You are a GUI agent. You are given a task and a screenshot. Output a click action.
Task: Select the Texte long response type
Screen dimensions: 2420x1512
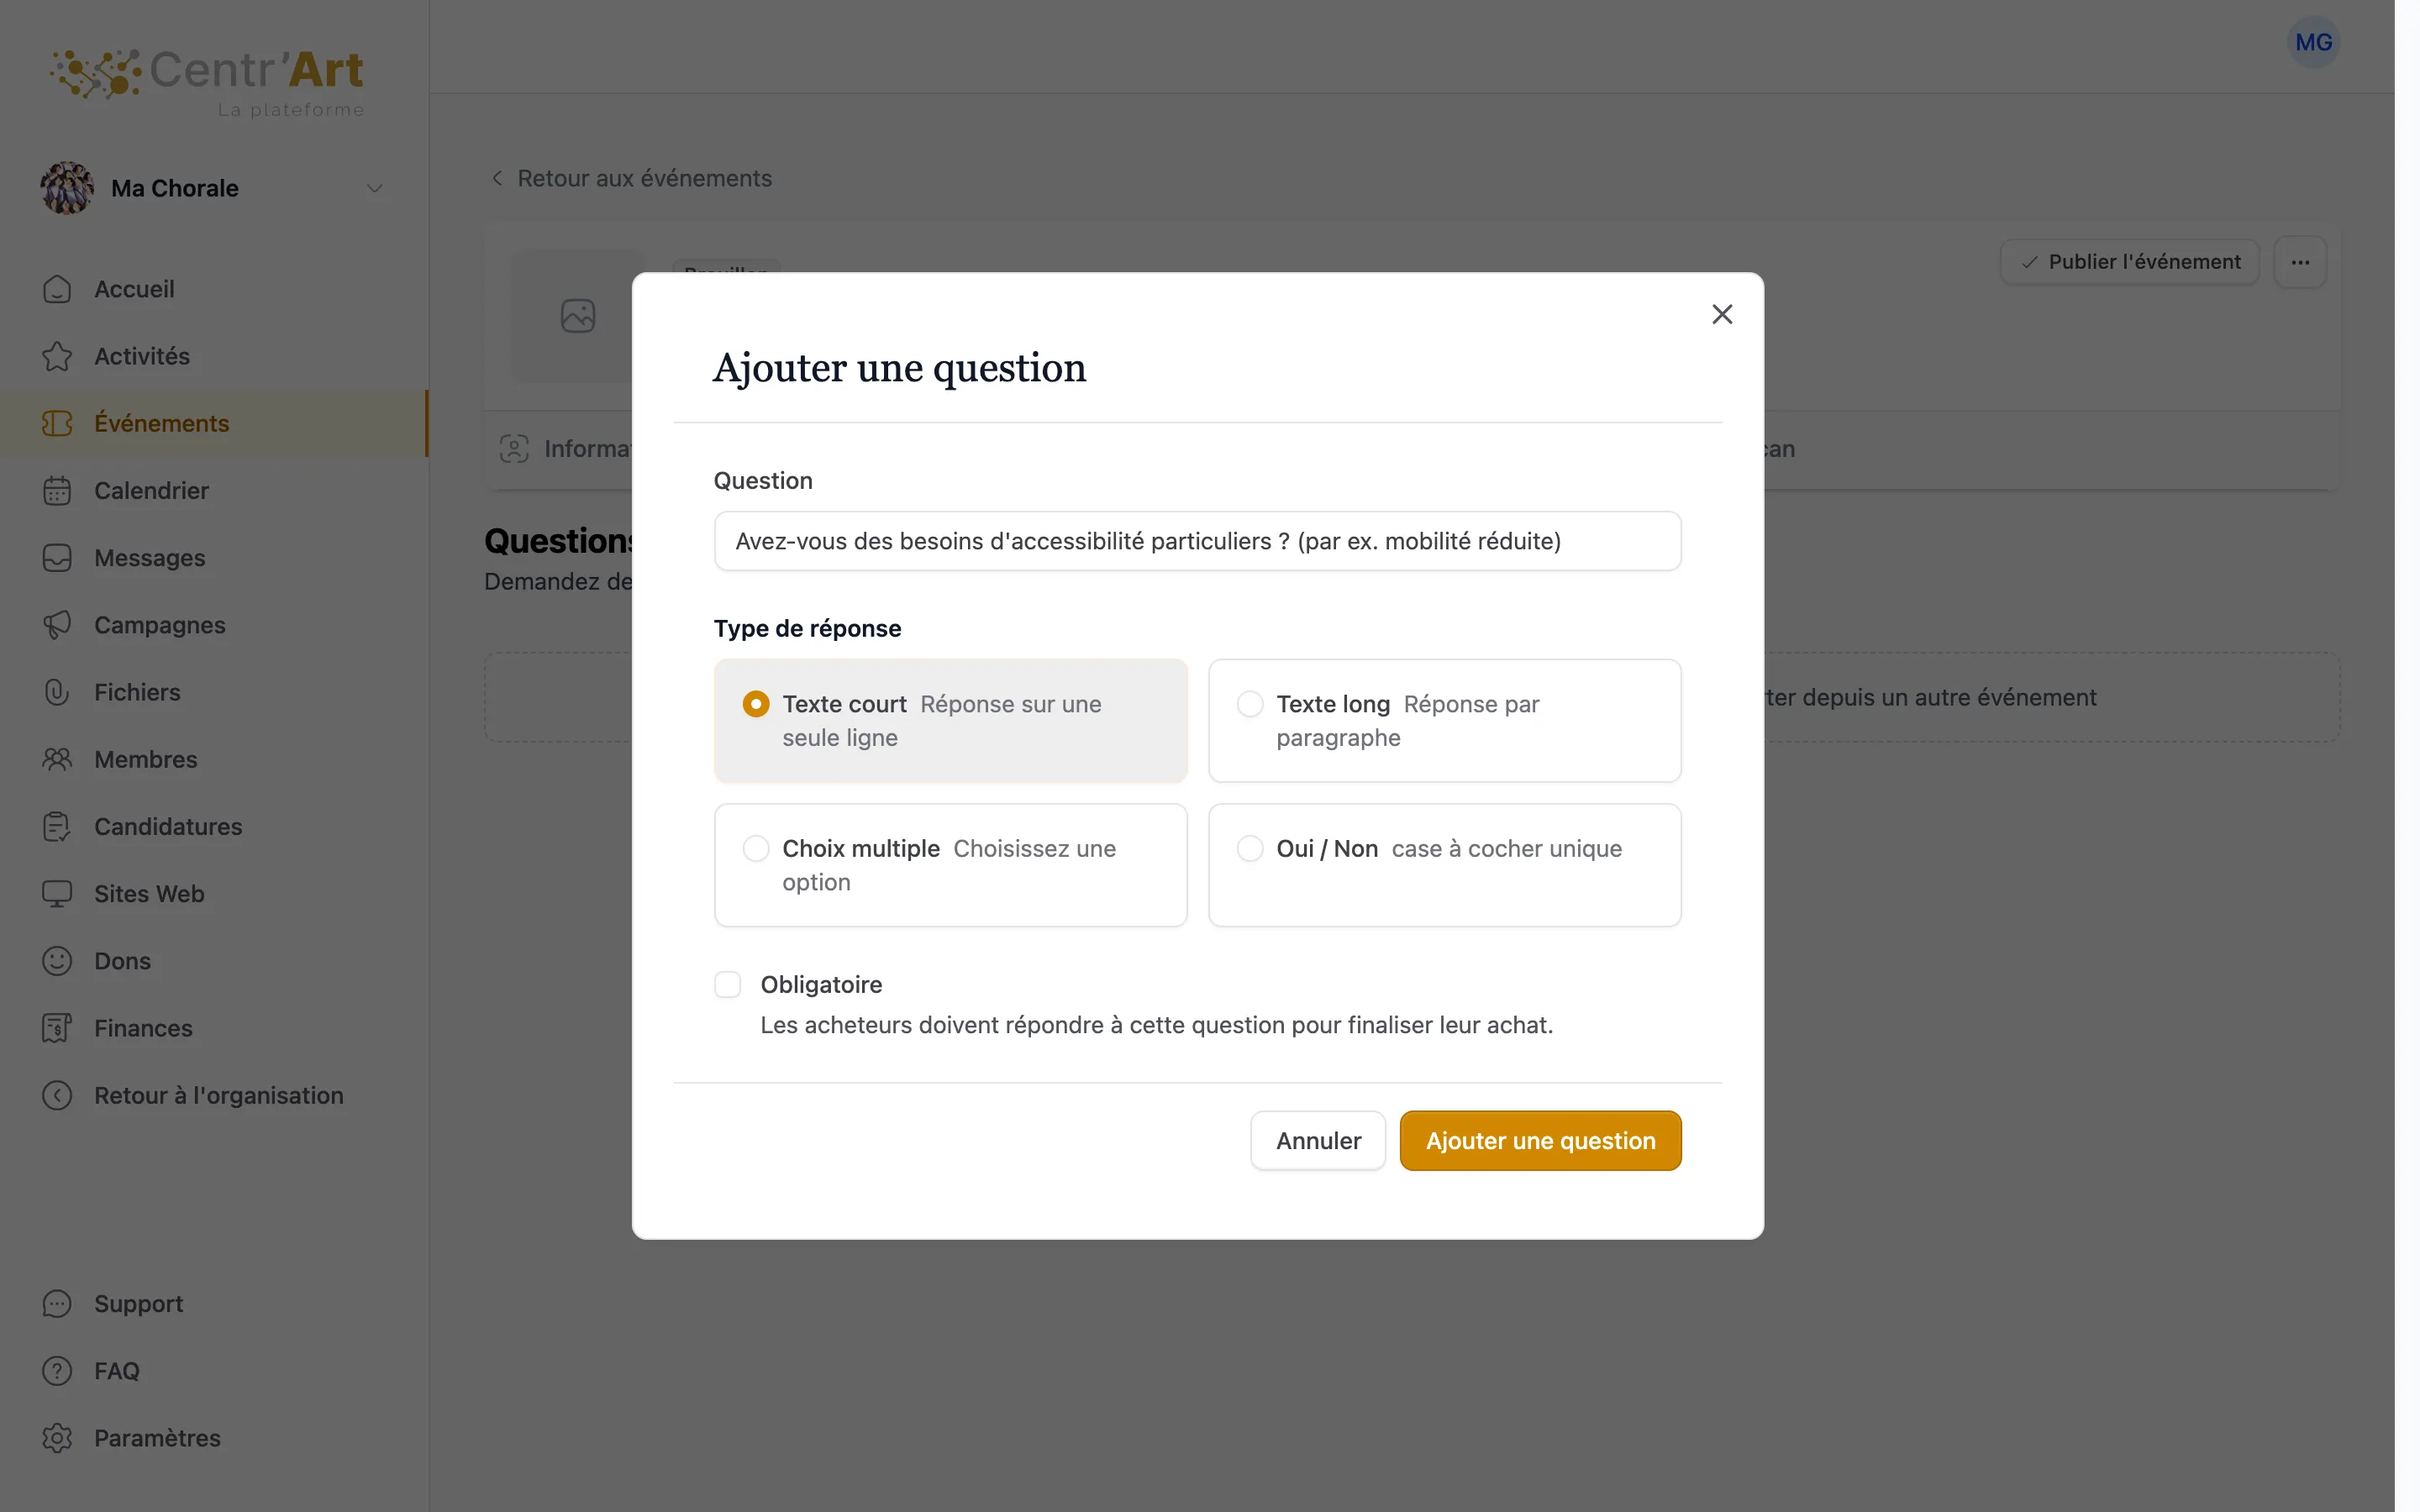pos(1444,720)
